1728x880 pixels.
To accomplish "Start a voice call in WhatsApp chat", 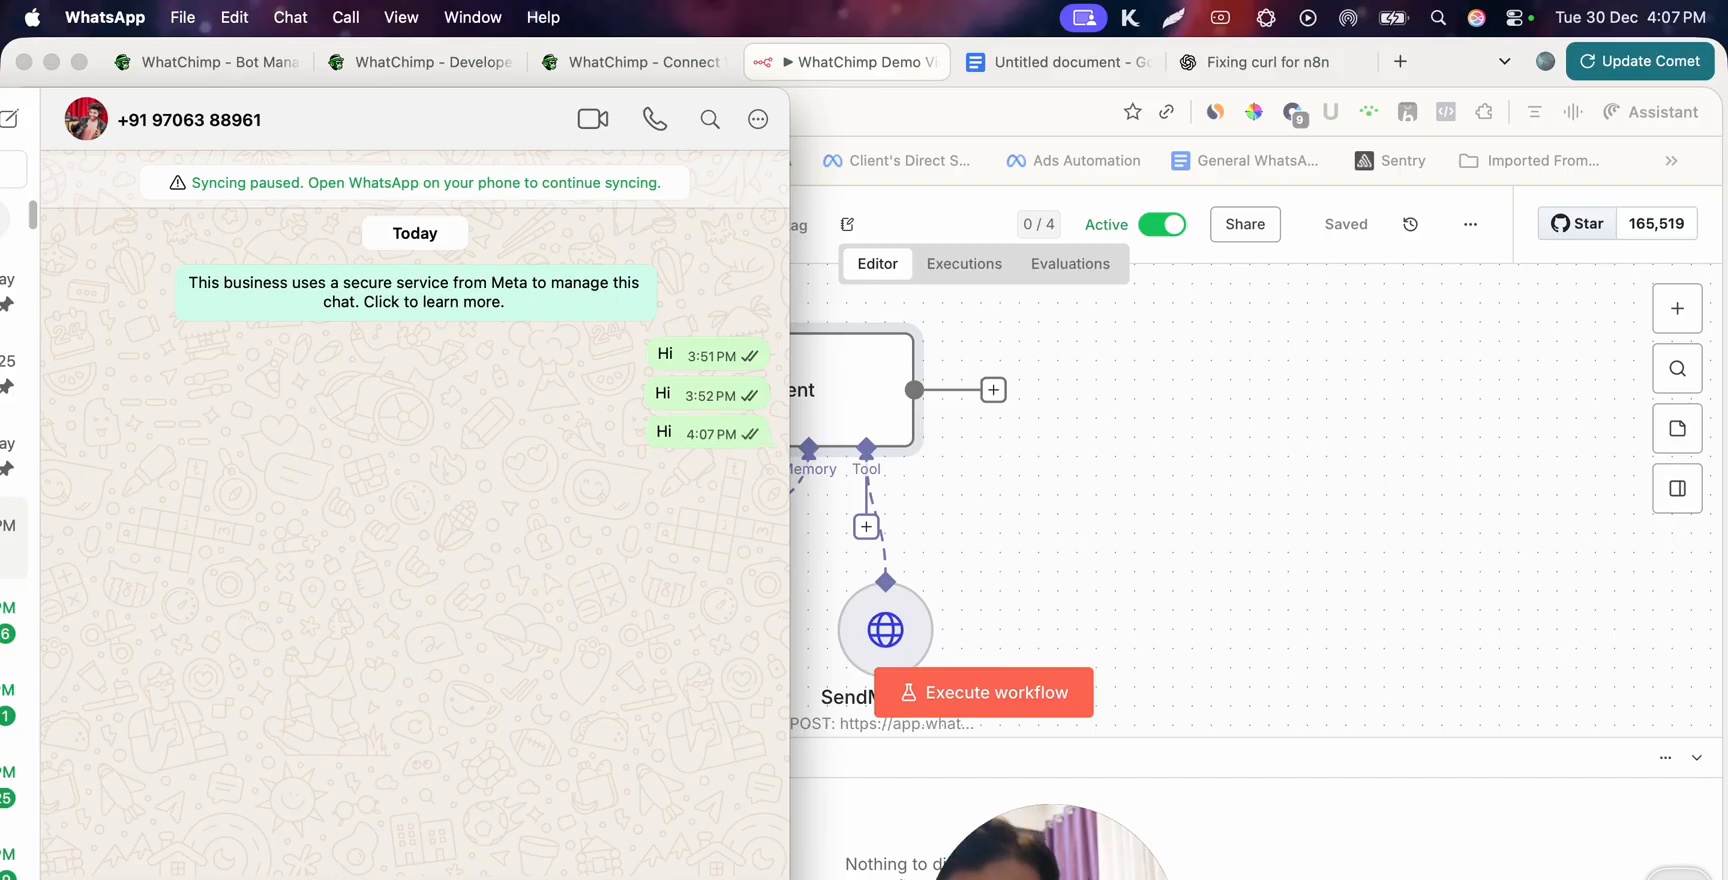I will point(655,119).
